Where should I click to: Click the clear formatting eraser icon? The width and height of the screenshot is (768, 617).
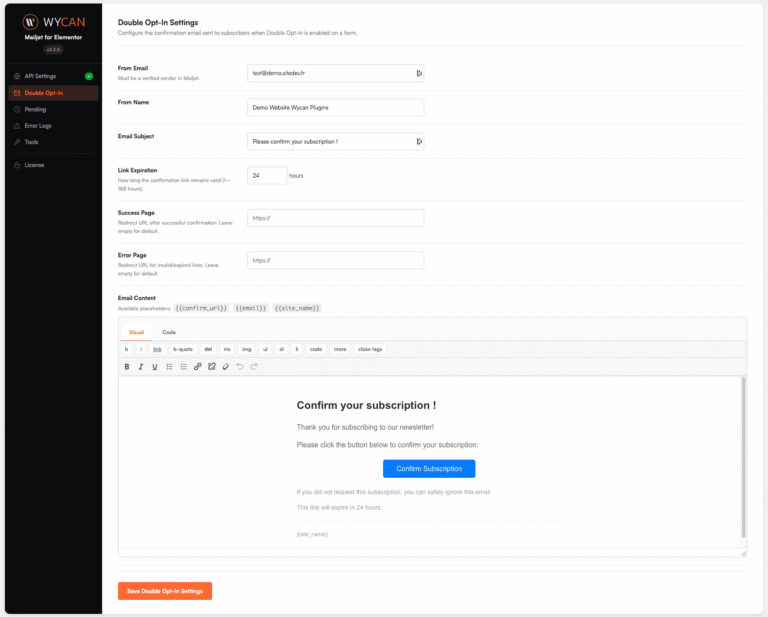226,366
